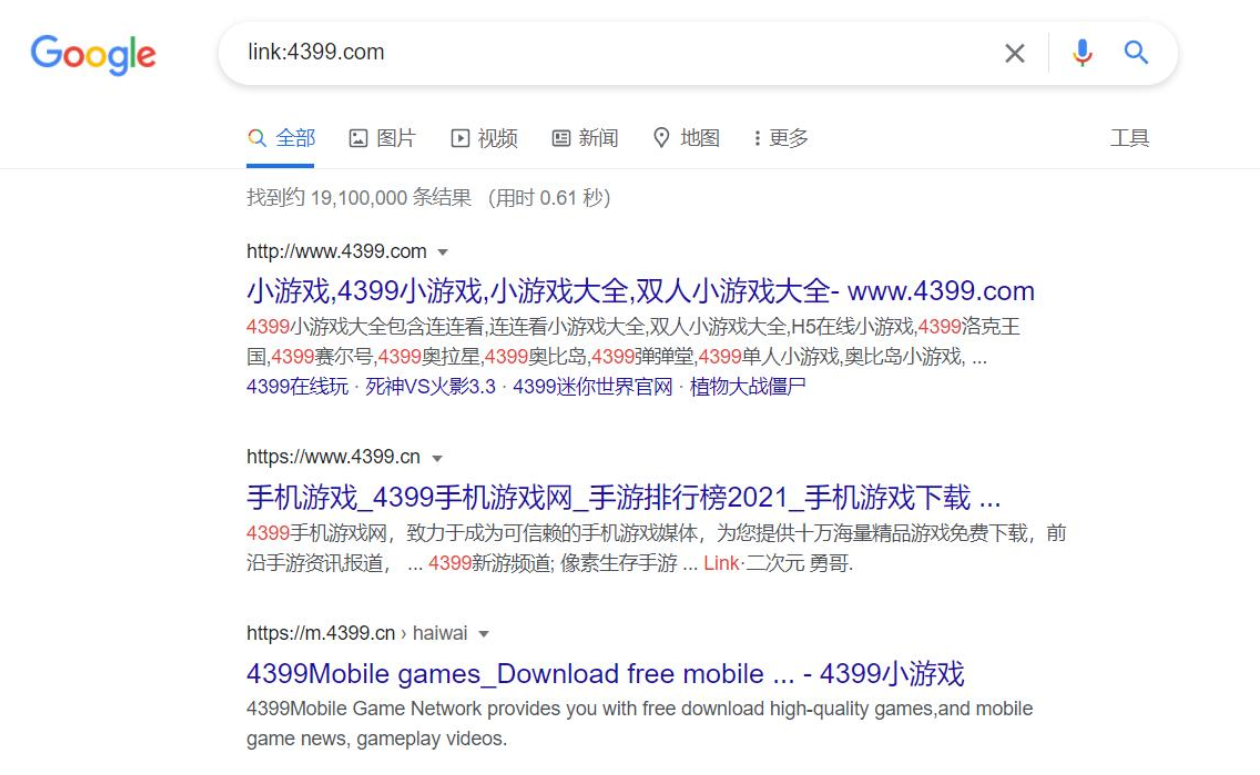Image resolution: width=1260 pixels, height=775 pixels.
Task: Click the Google logo
Action: 93,55
